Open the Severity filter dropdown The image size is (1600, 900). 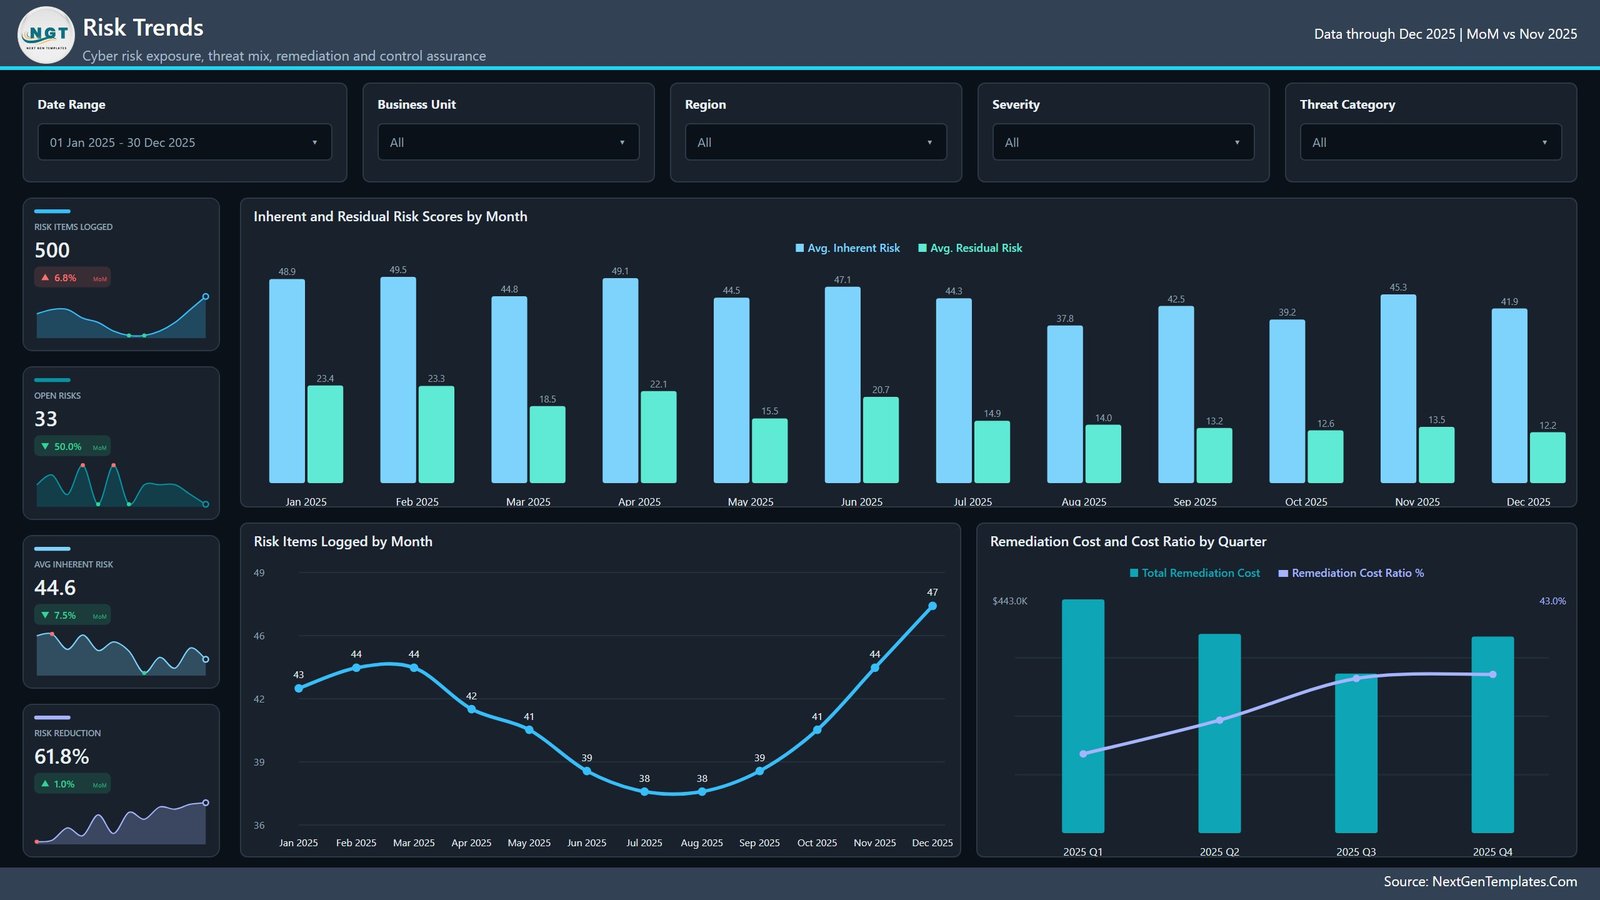point(1123,142)
